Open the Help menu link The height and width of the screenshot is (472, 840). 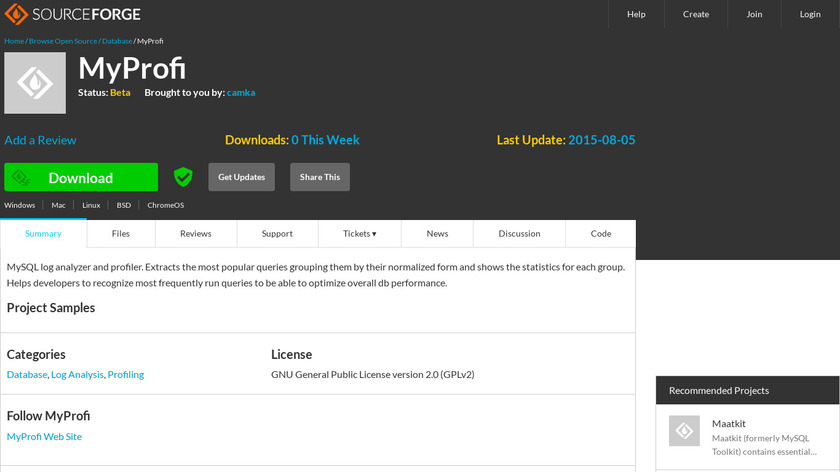coord(636,14)
